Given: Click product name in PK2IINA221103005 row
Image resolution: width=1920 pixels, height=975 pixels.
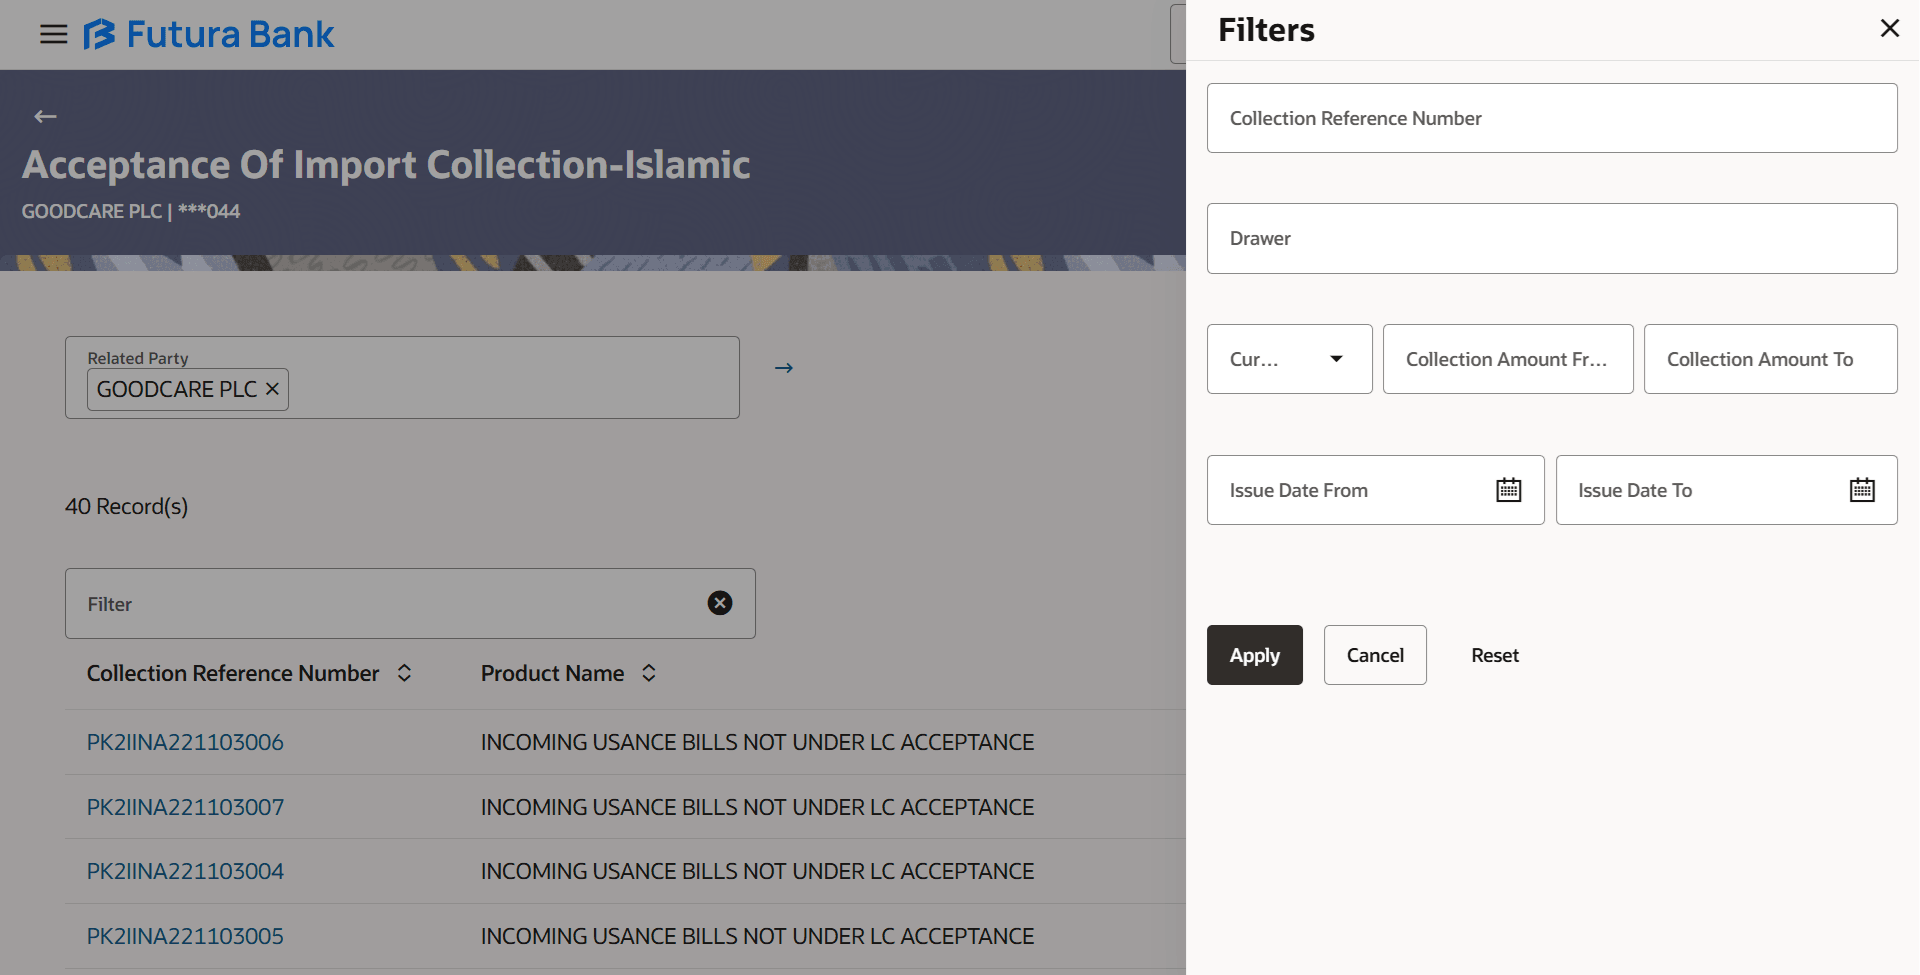Looking at the screenshot, I should [x=757, y=936].
